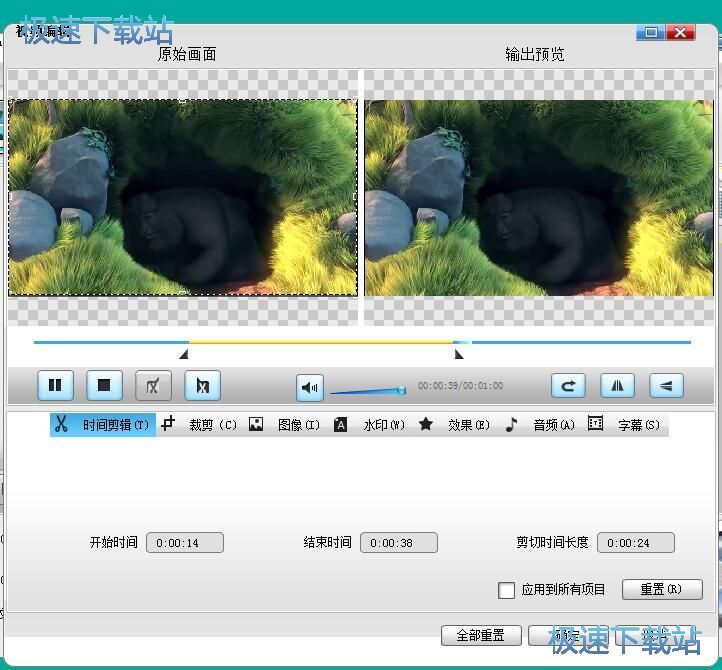Click the scissors icon on the time-trim tab
722x670 pixels.
point(61,424)
